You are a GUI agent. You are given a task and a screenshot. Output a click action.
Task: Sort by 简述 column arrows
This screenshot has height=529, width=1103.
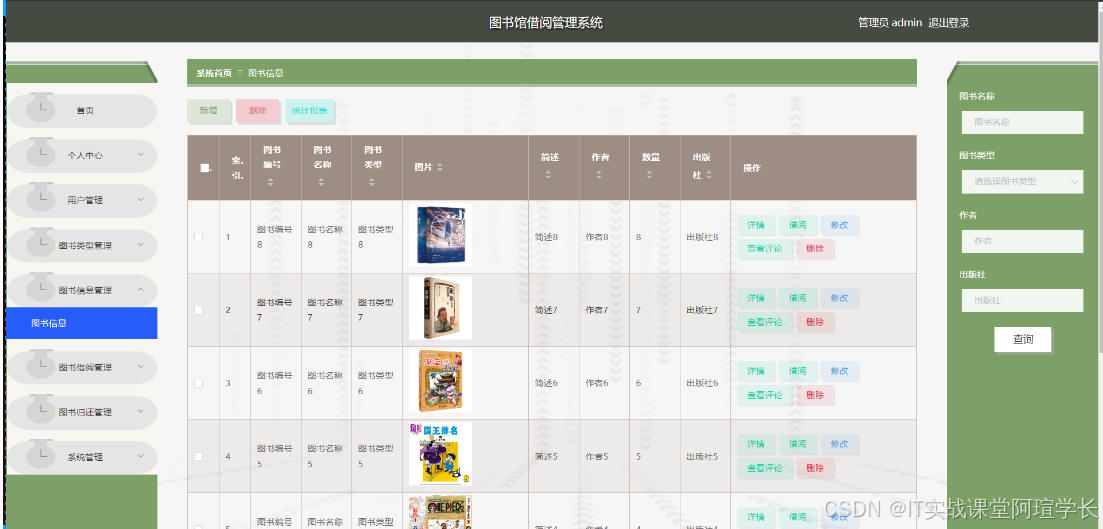click(549, 174)
